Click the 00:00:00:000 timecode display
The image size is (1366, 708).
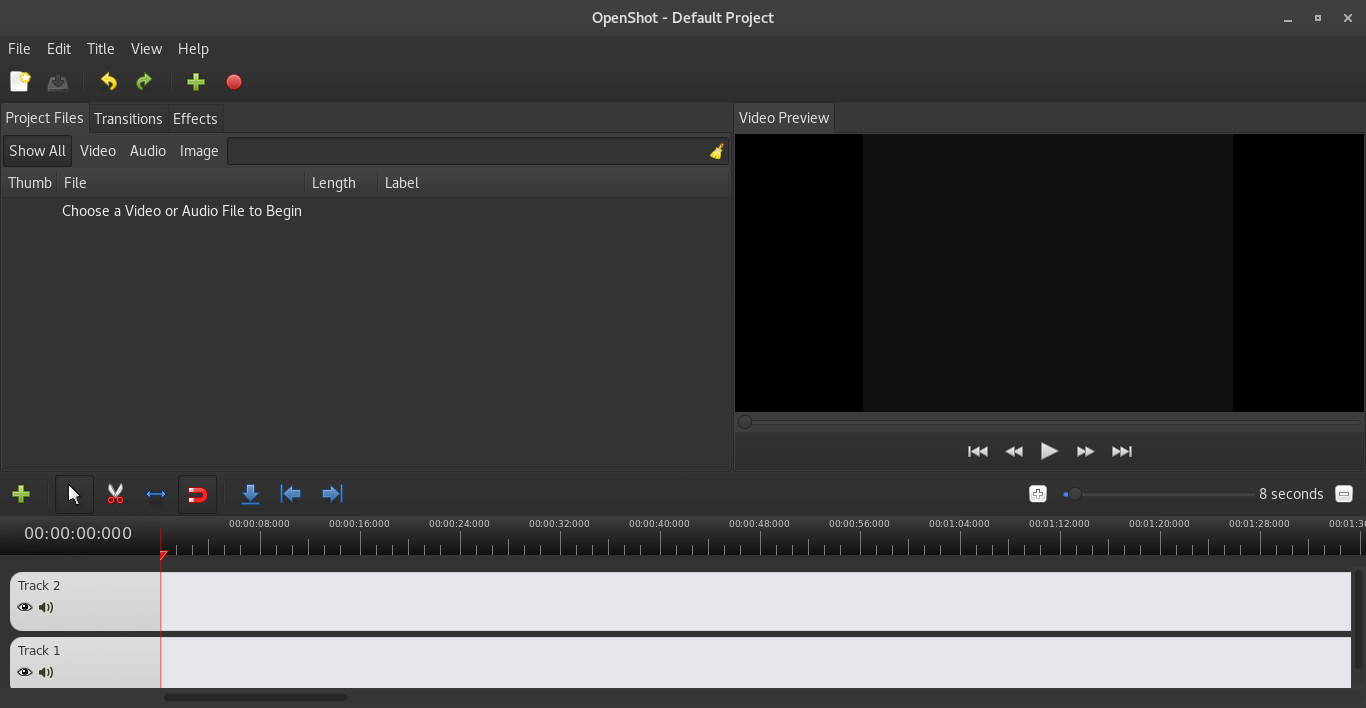[x=78, y=534]
